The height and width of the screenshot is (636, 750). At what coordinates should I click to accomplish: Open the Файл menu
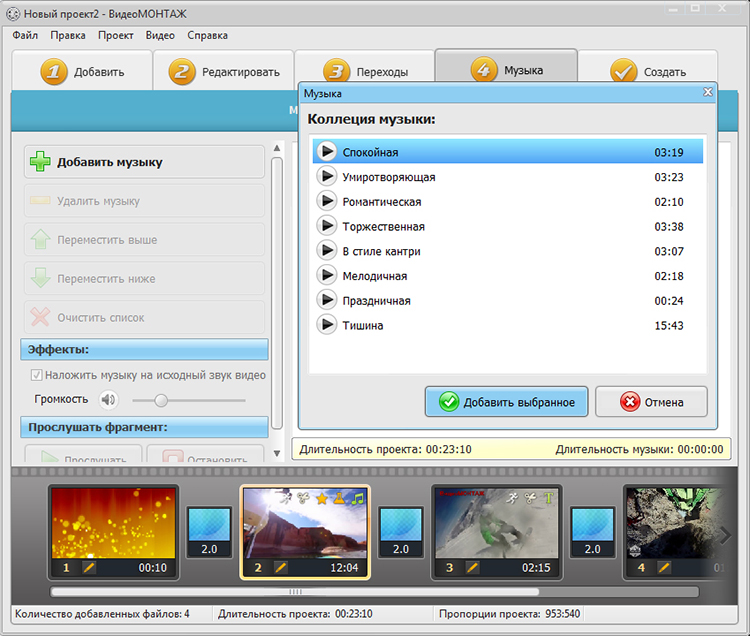click(x=25, y=35)
